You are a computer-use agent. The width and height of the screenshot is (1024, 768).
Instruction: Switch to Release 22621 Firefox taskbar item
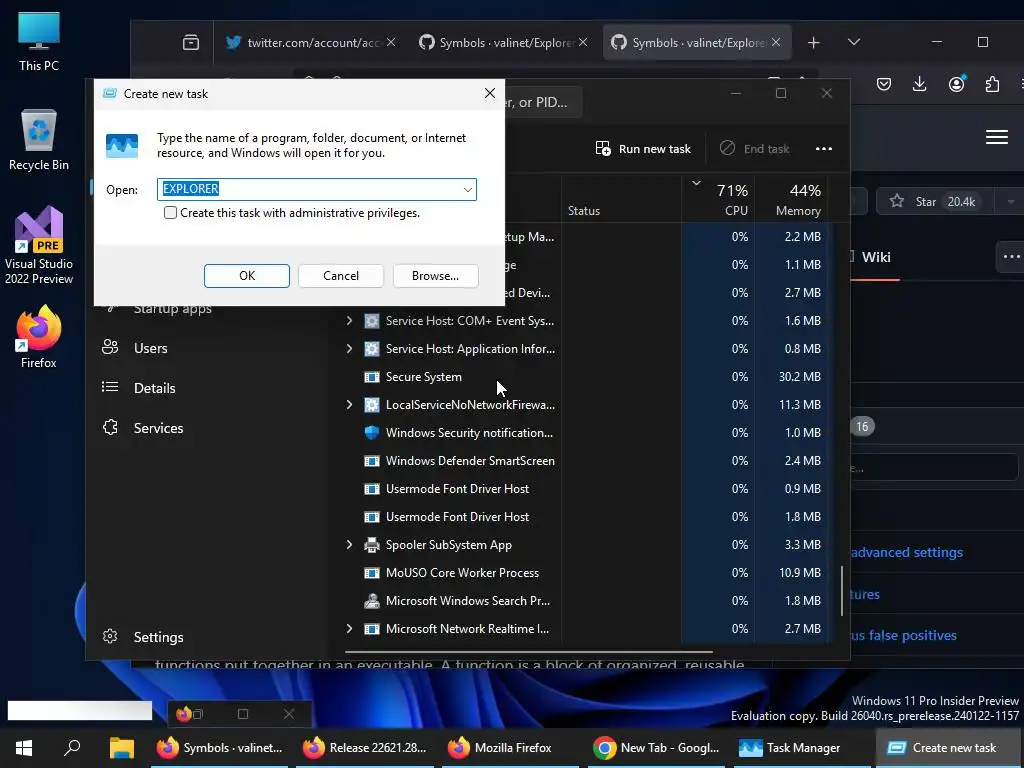pos(365,748)
